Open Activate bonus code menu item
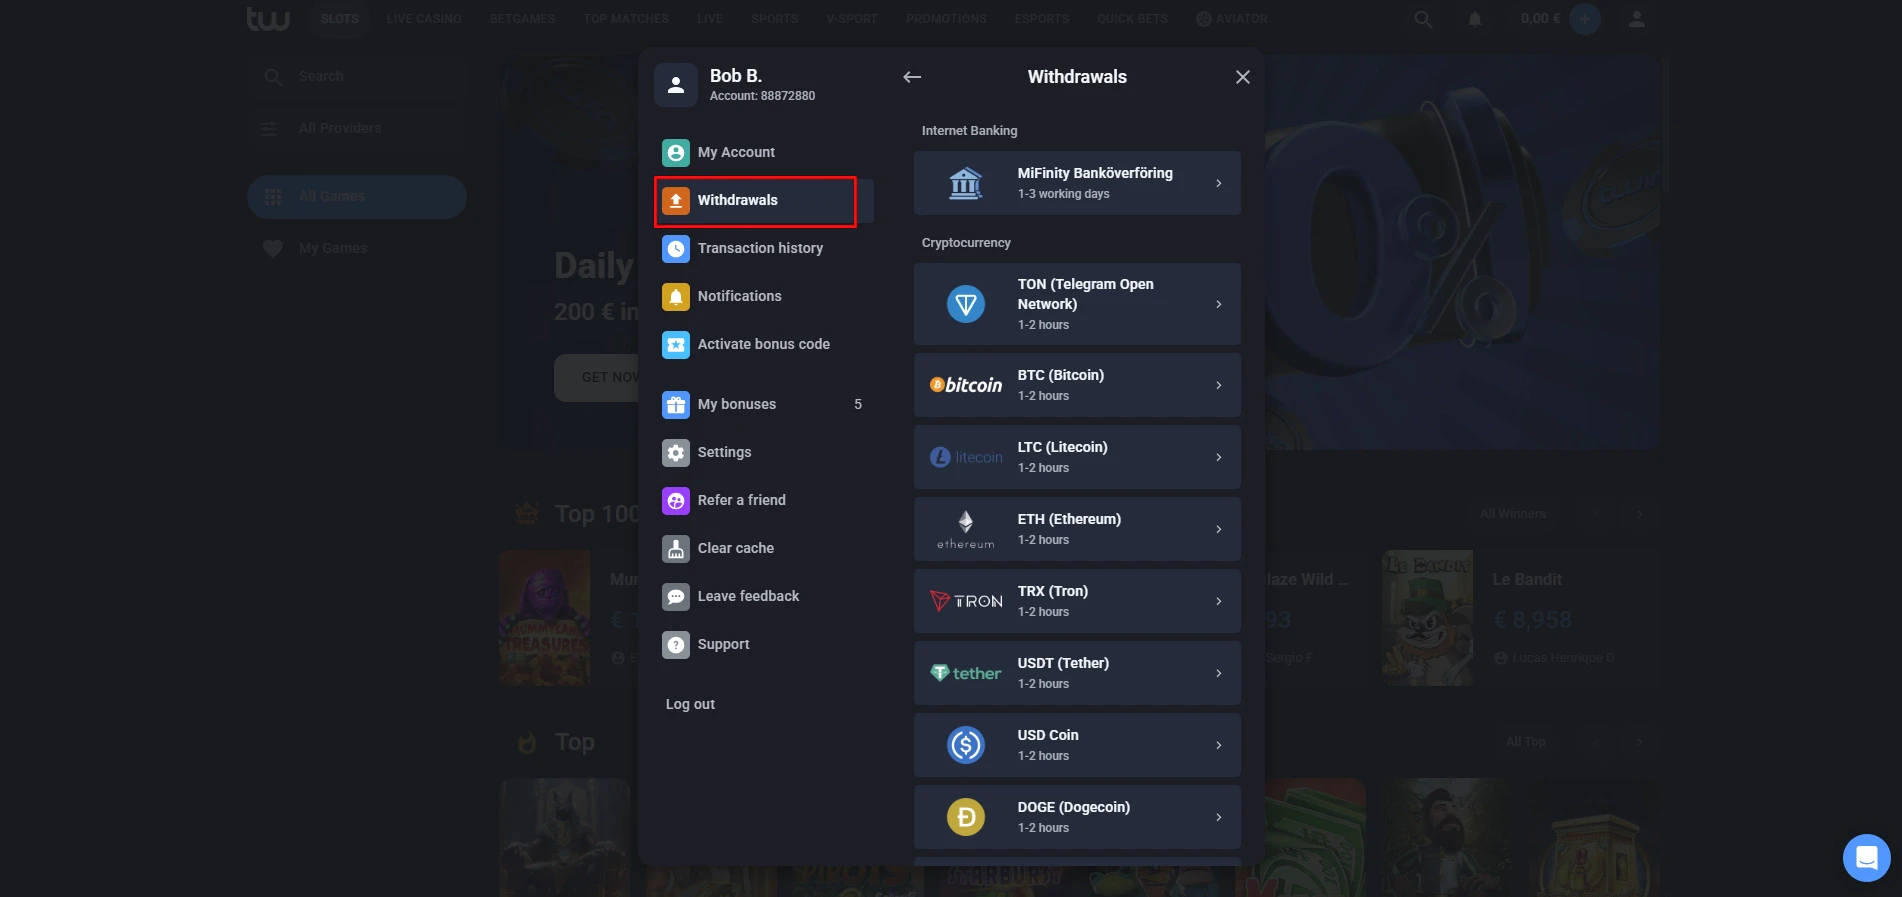This screenshot has height=897, width=1902. click(764, 345)
